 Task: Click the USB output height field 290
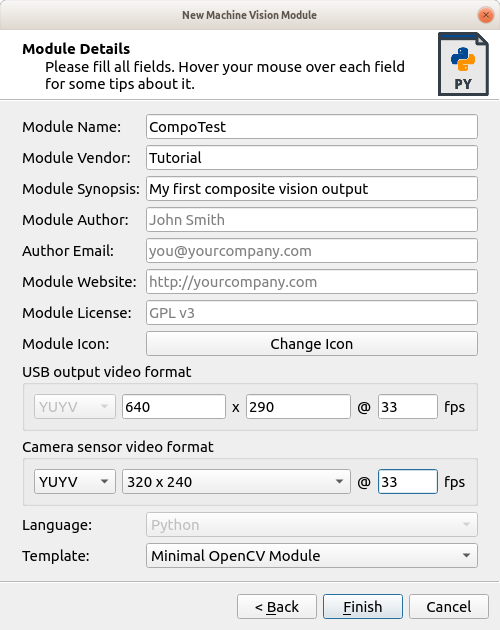tap(298, 407)
